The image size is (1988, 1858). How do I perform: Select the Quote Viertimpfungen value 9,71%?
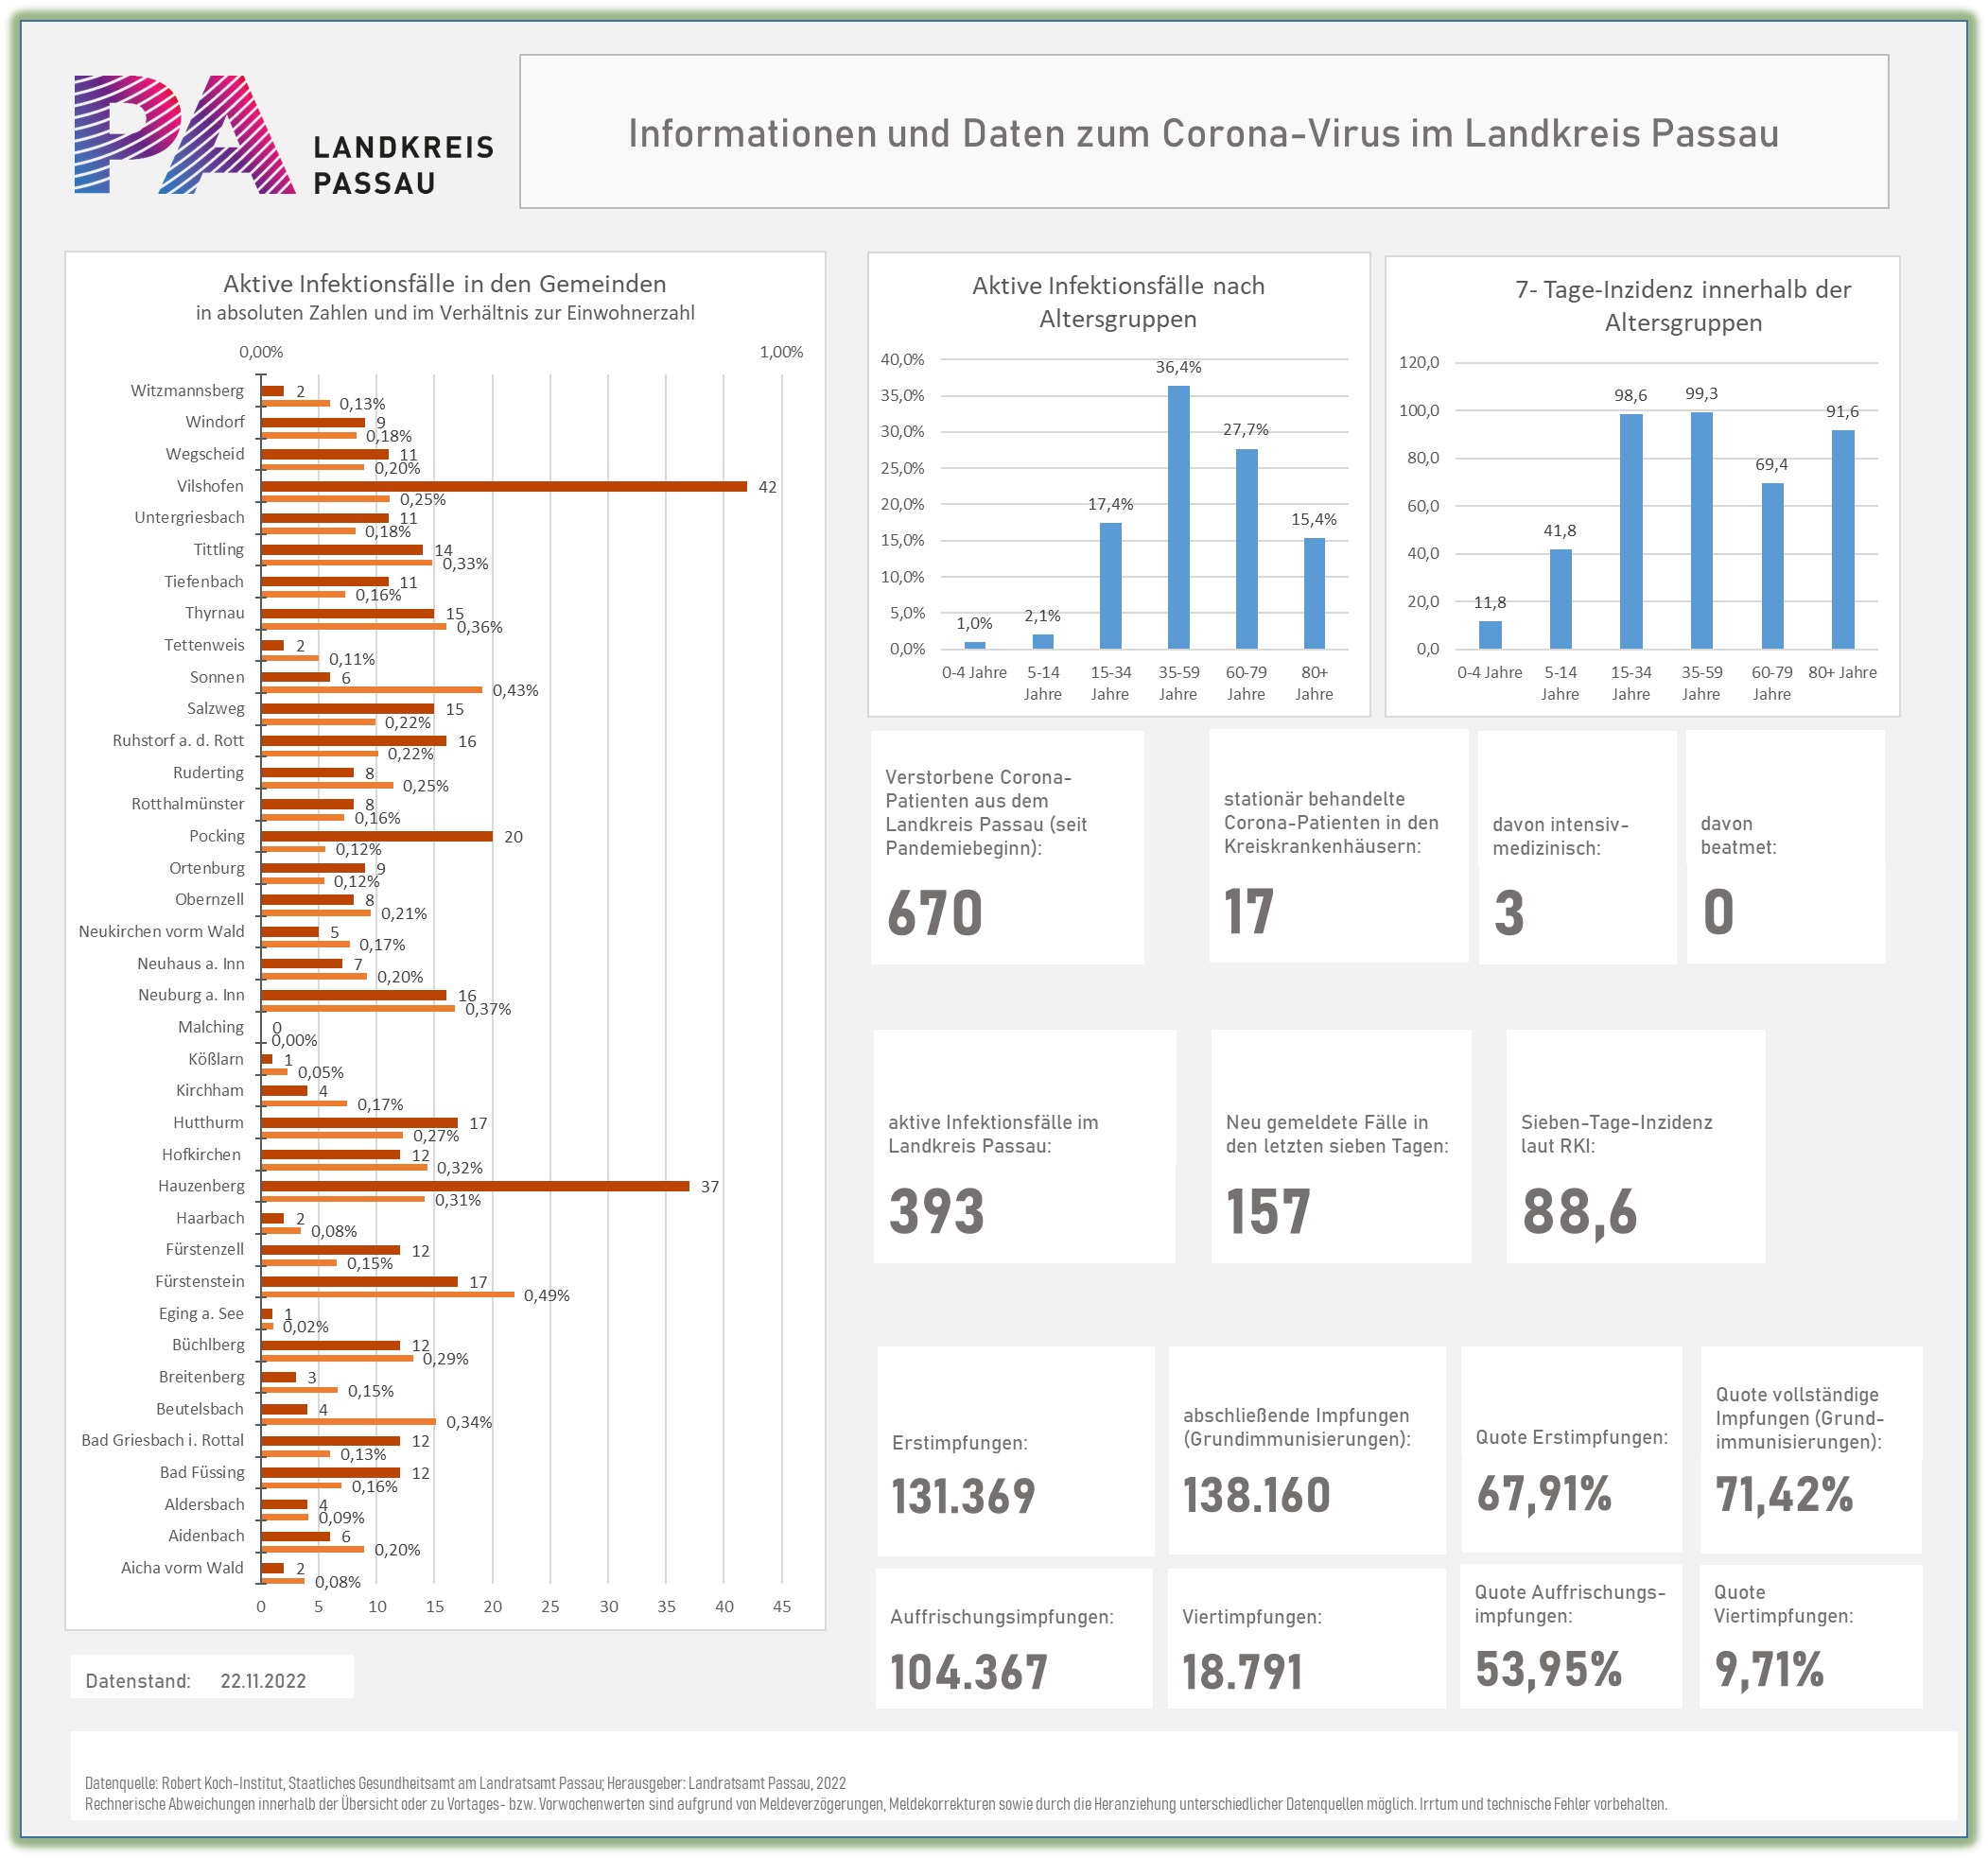[1769, 1669]
